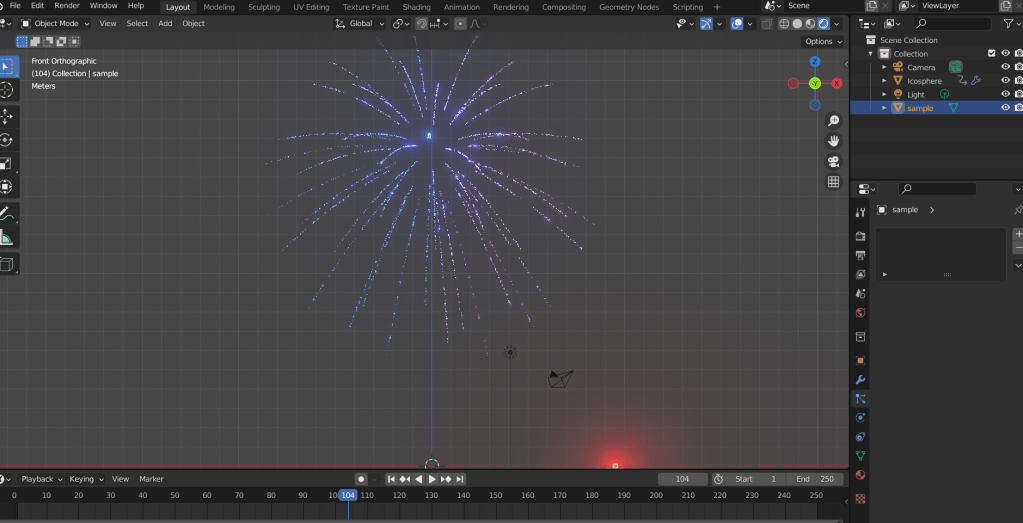This screenshot has width=1023, height=523.
Task: Toggle visibility of the Light object
Action: [1006, 94]
